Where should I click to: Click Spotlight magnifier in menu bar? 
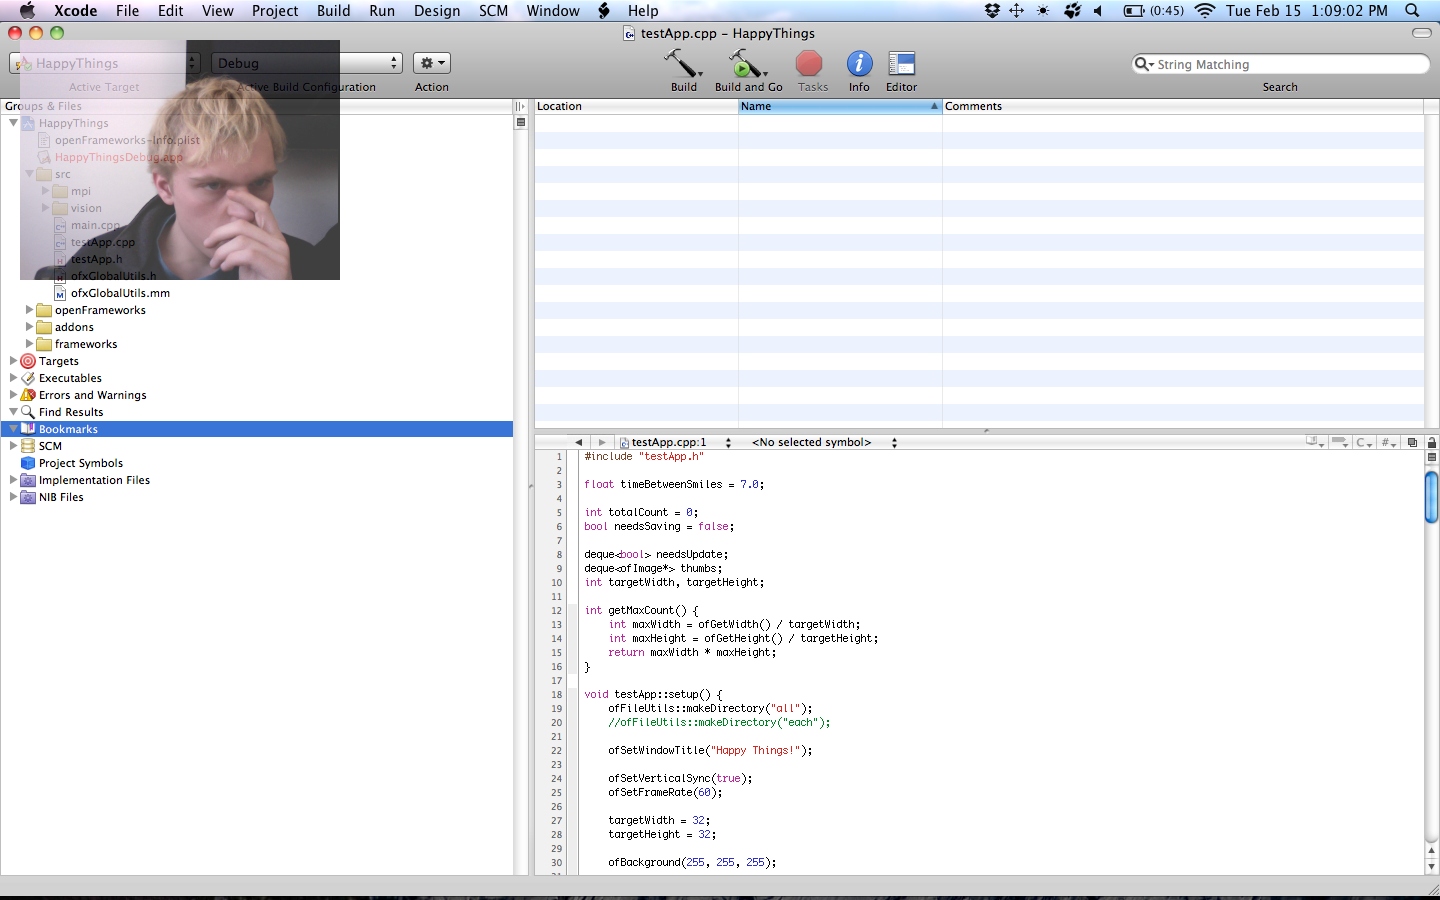1412,10
